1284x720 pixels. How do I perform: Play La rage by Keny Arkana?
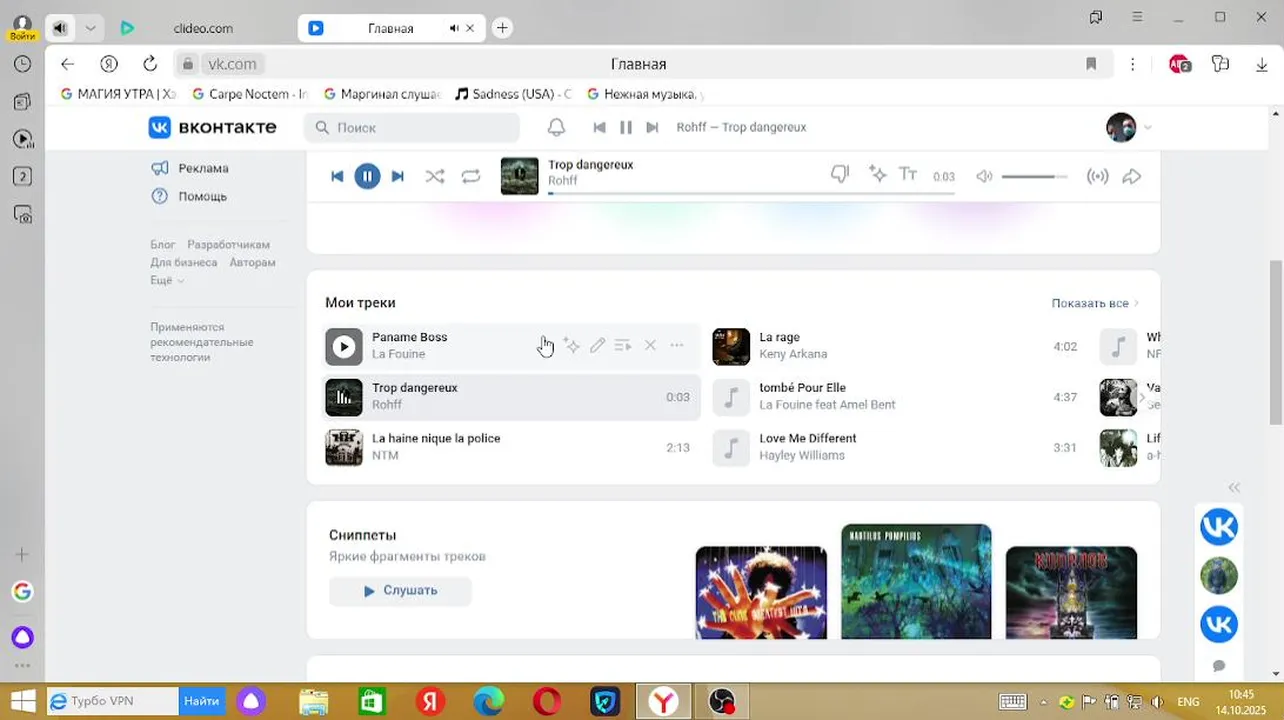(x=731, y=347)
